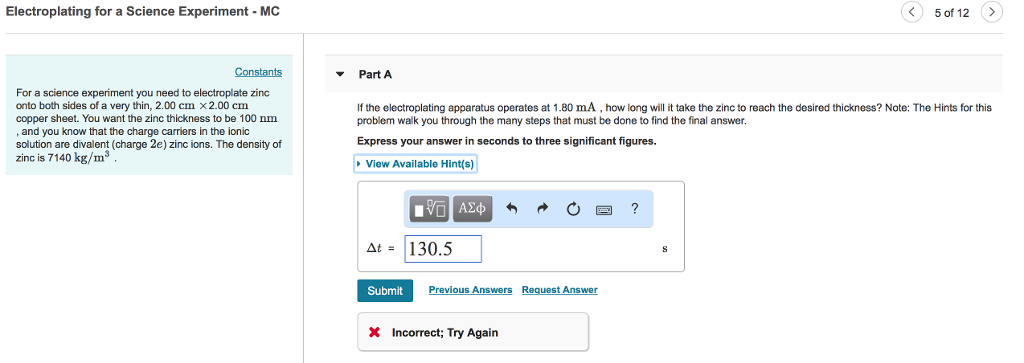Click the problem title heading
The width and height of the screenshot is (1024, 363).
point(143,12)
